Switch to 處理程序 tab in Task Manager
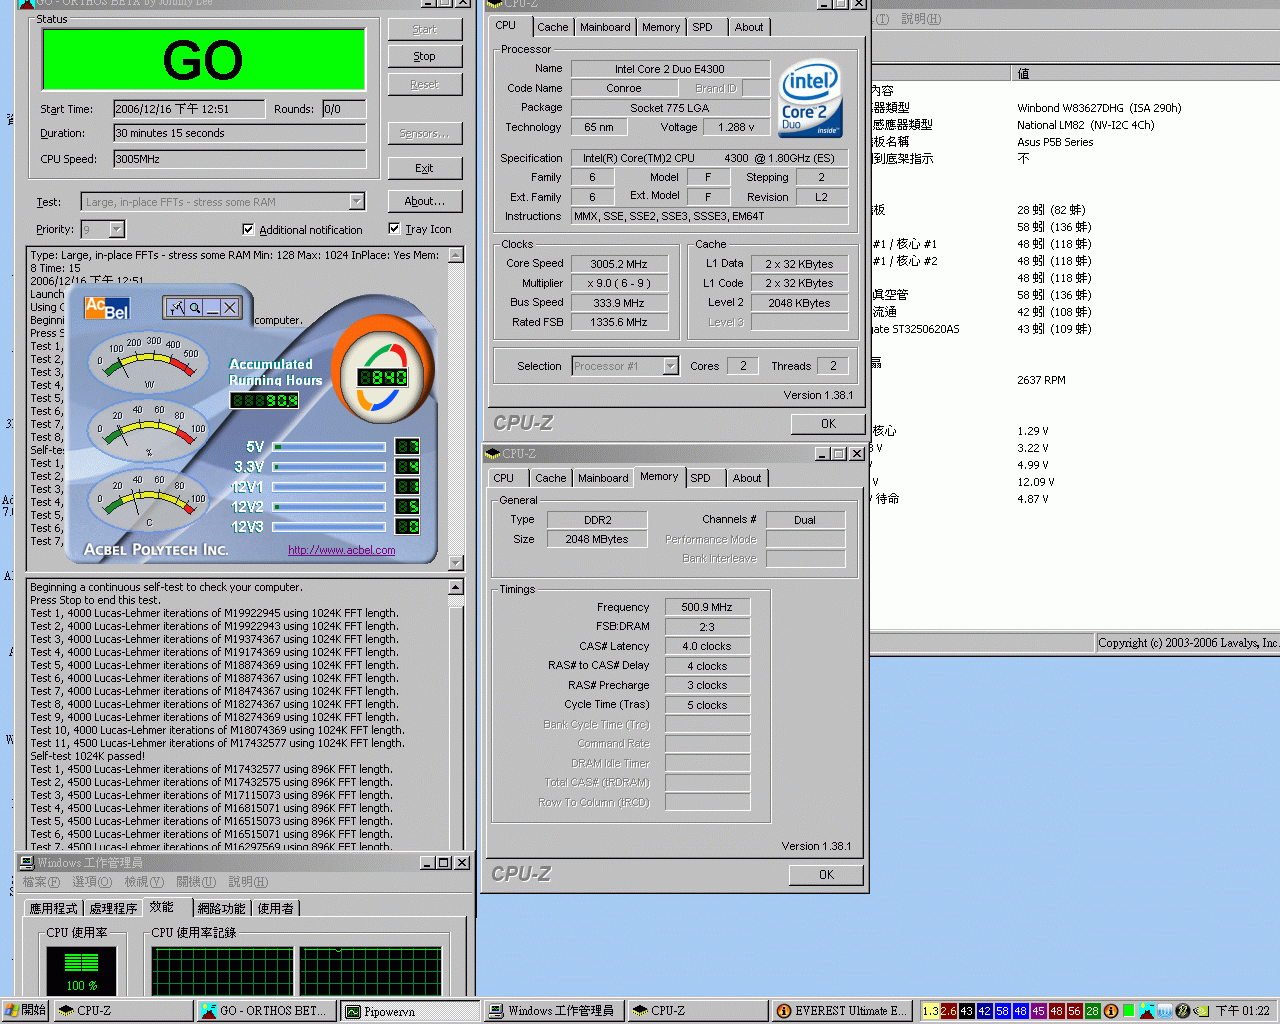1280x1024 pixels. click(113, 908)
